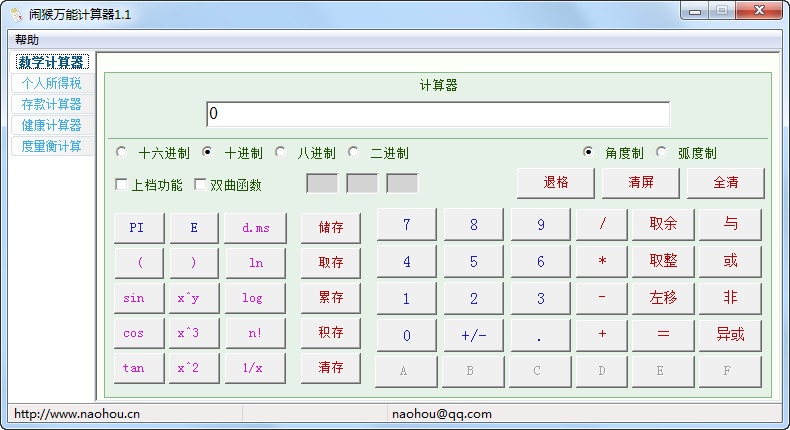Insert left parenthesis

coord(139,263)
